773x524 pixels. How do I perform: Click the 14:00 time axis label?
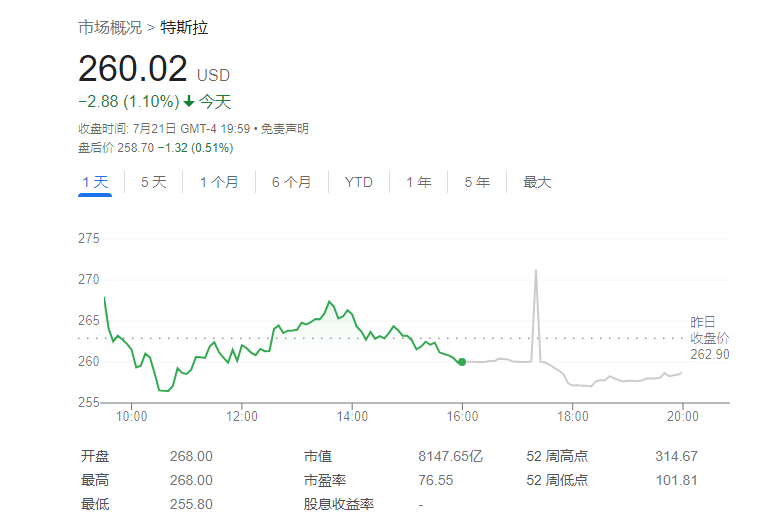tap(352, 417)
